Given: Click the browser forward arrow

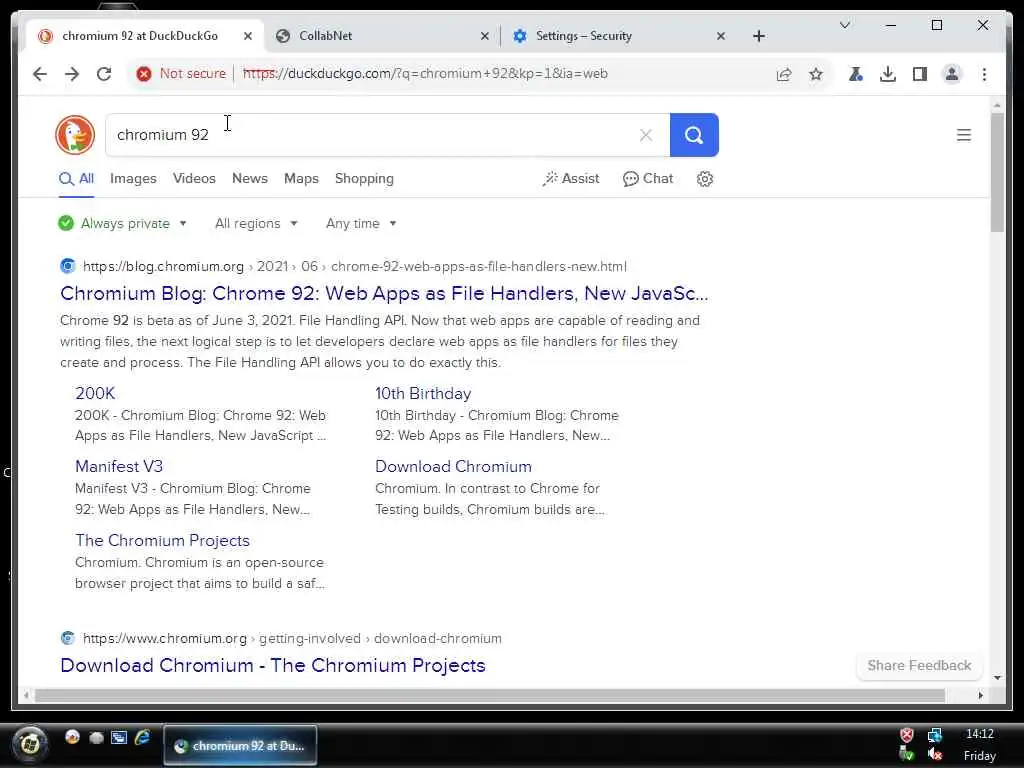Looking at the screenshot, I should pos(72,74).
